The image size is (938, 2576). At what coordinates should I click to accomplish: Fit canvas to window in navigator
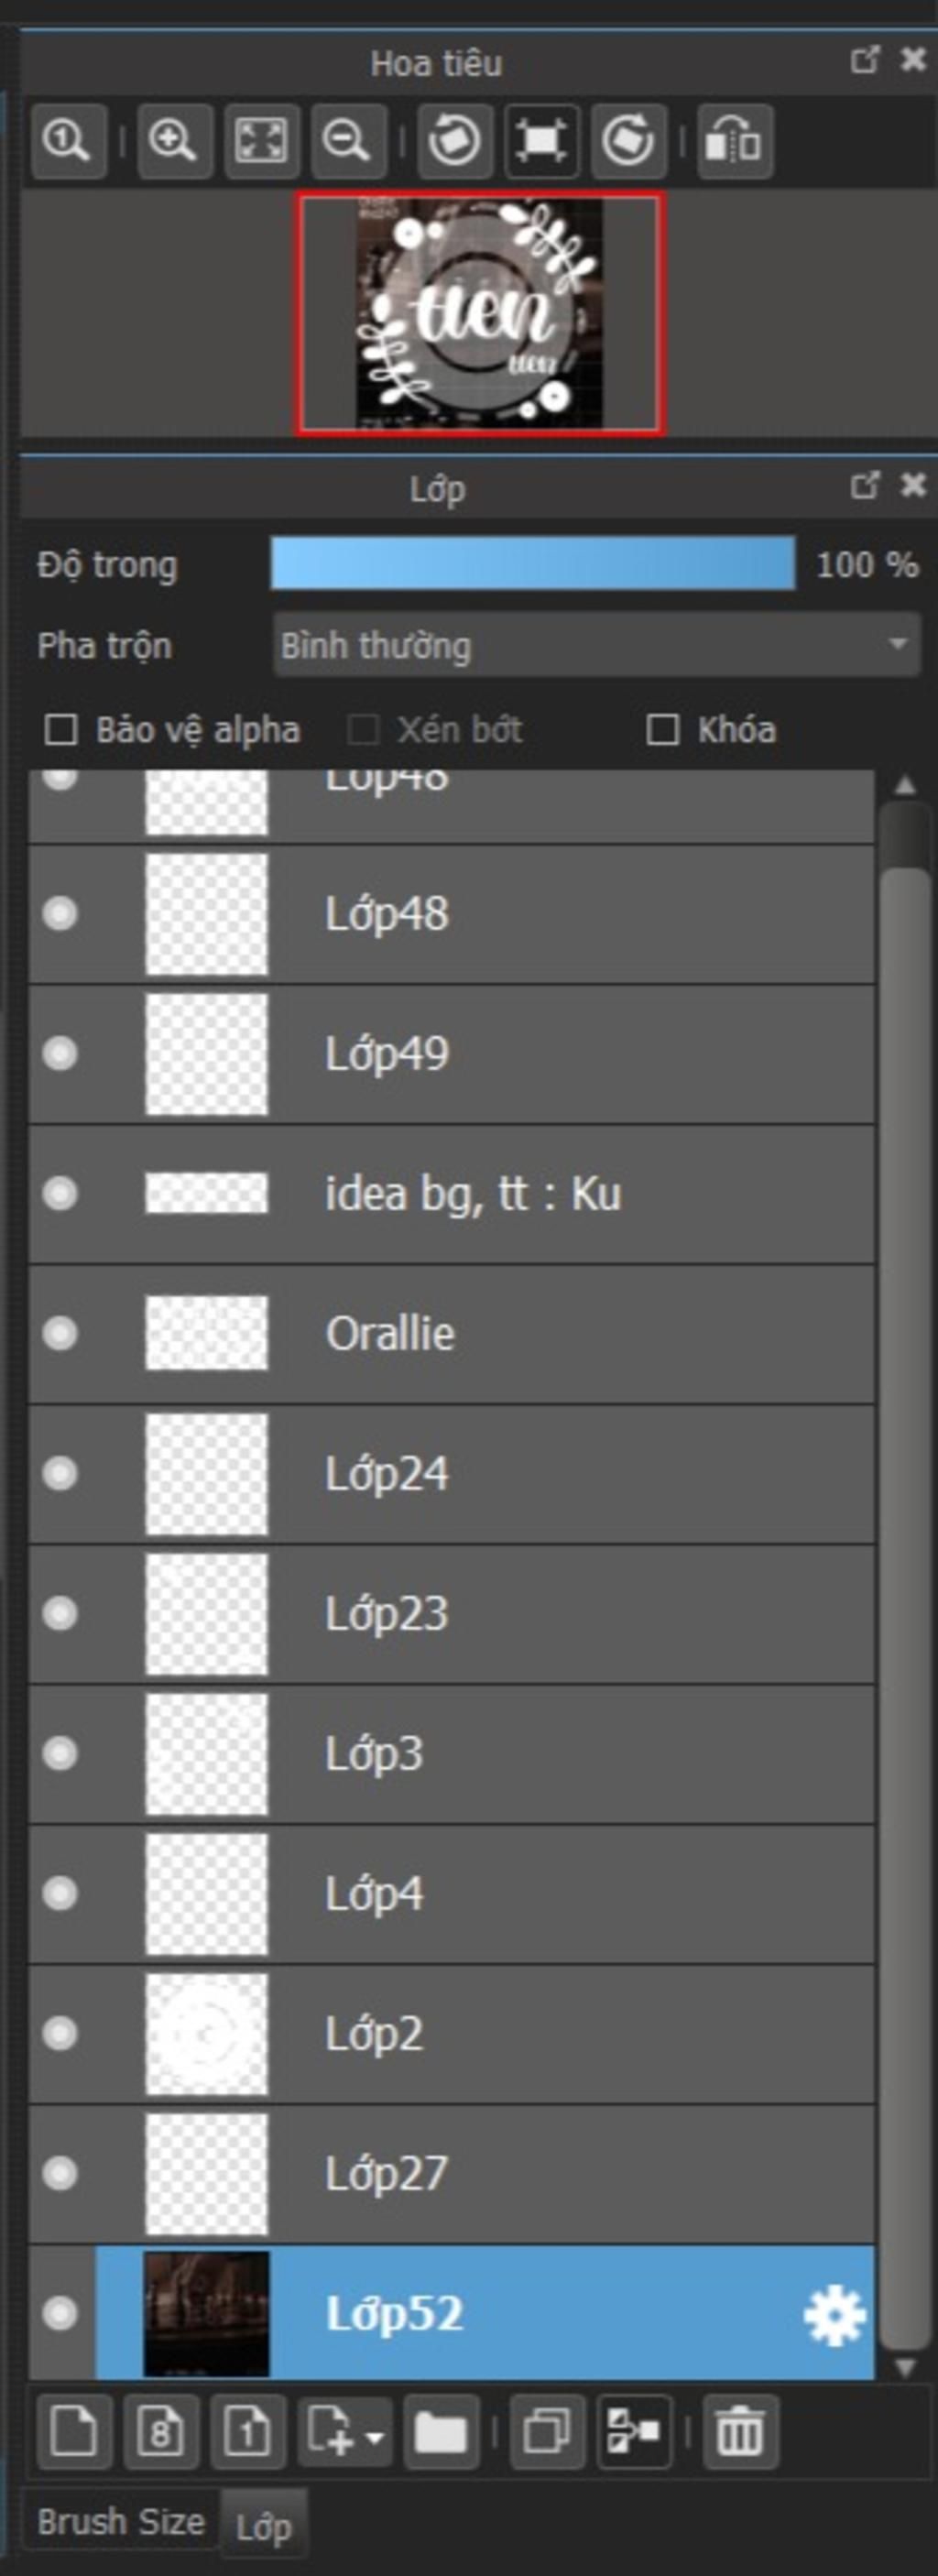pyautogui.click(x=261, y=141)
